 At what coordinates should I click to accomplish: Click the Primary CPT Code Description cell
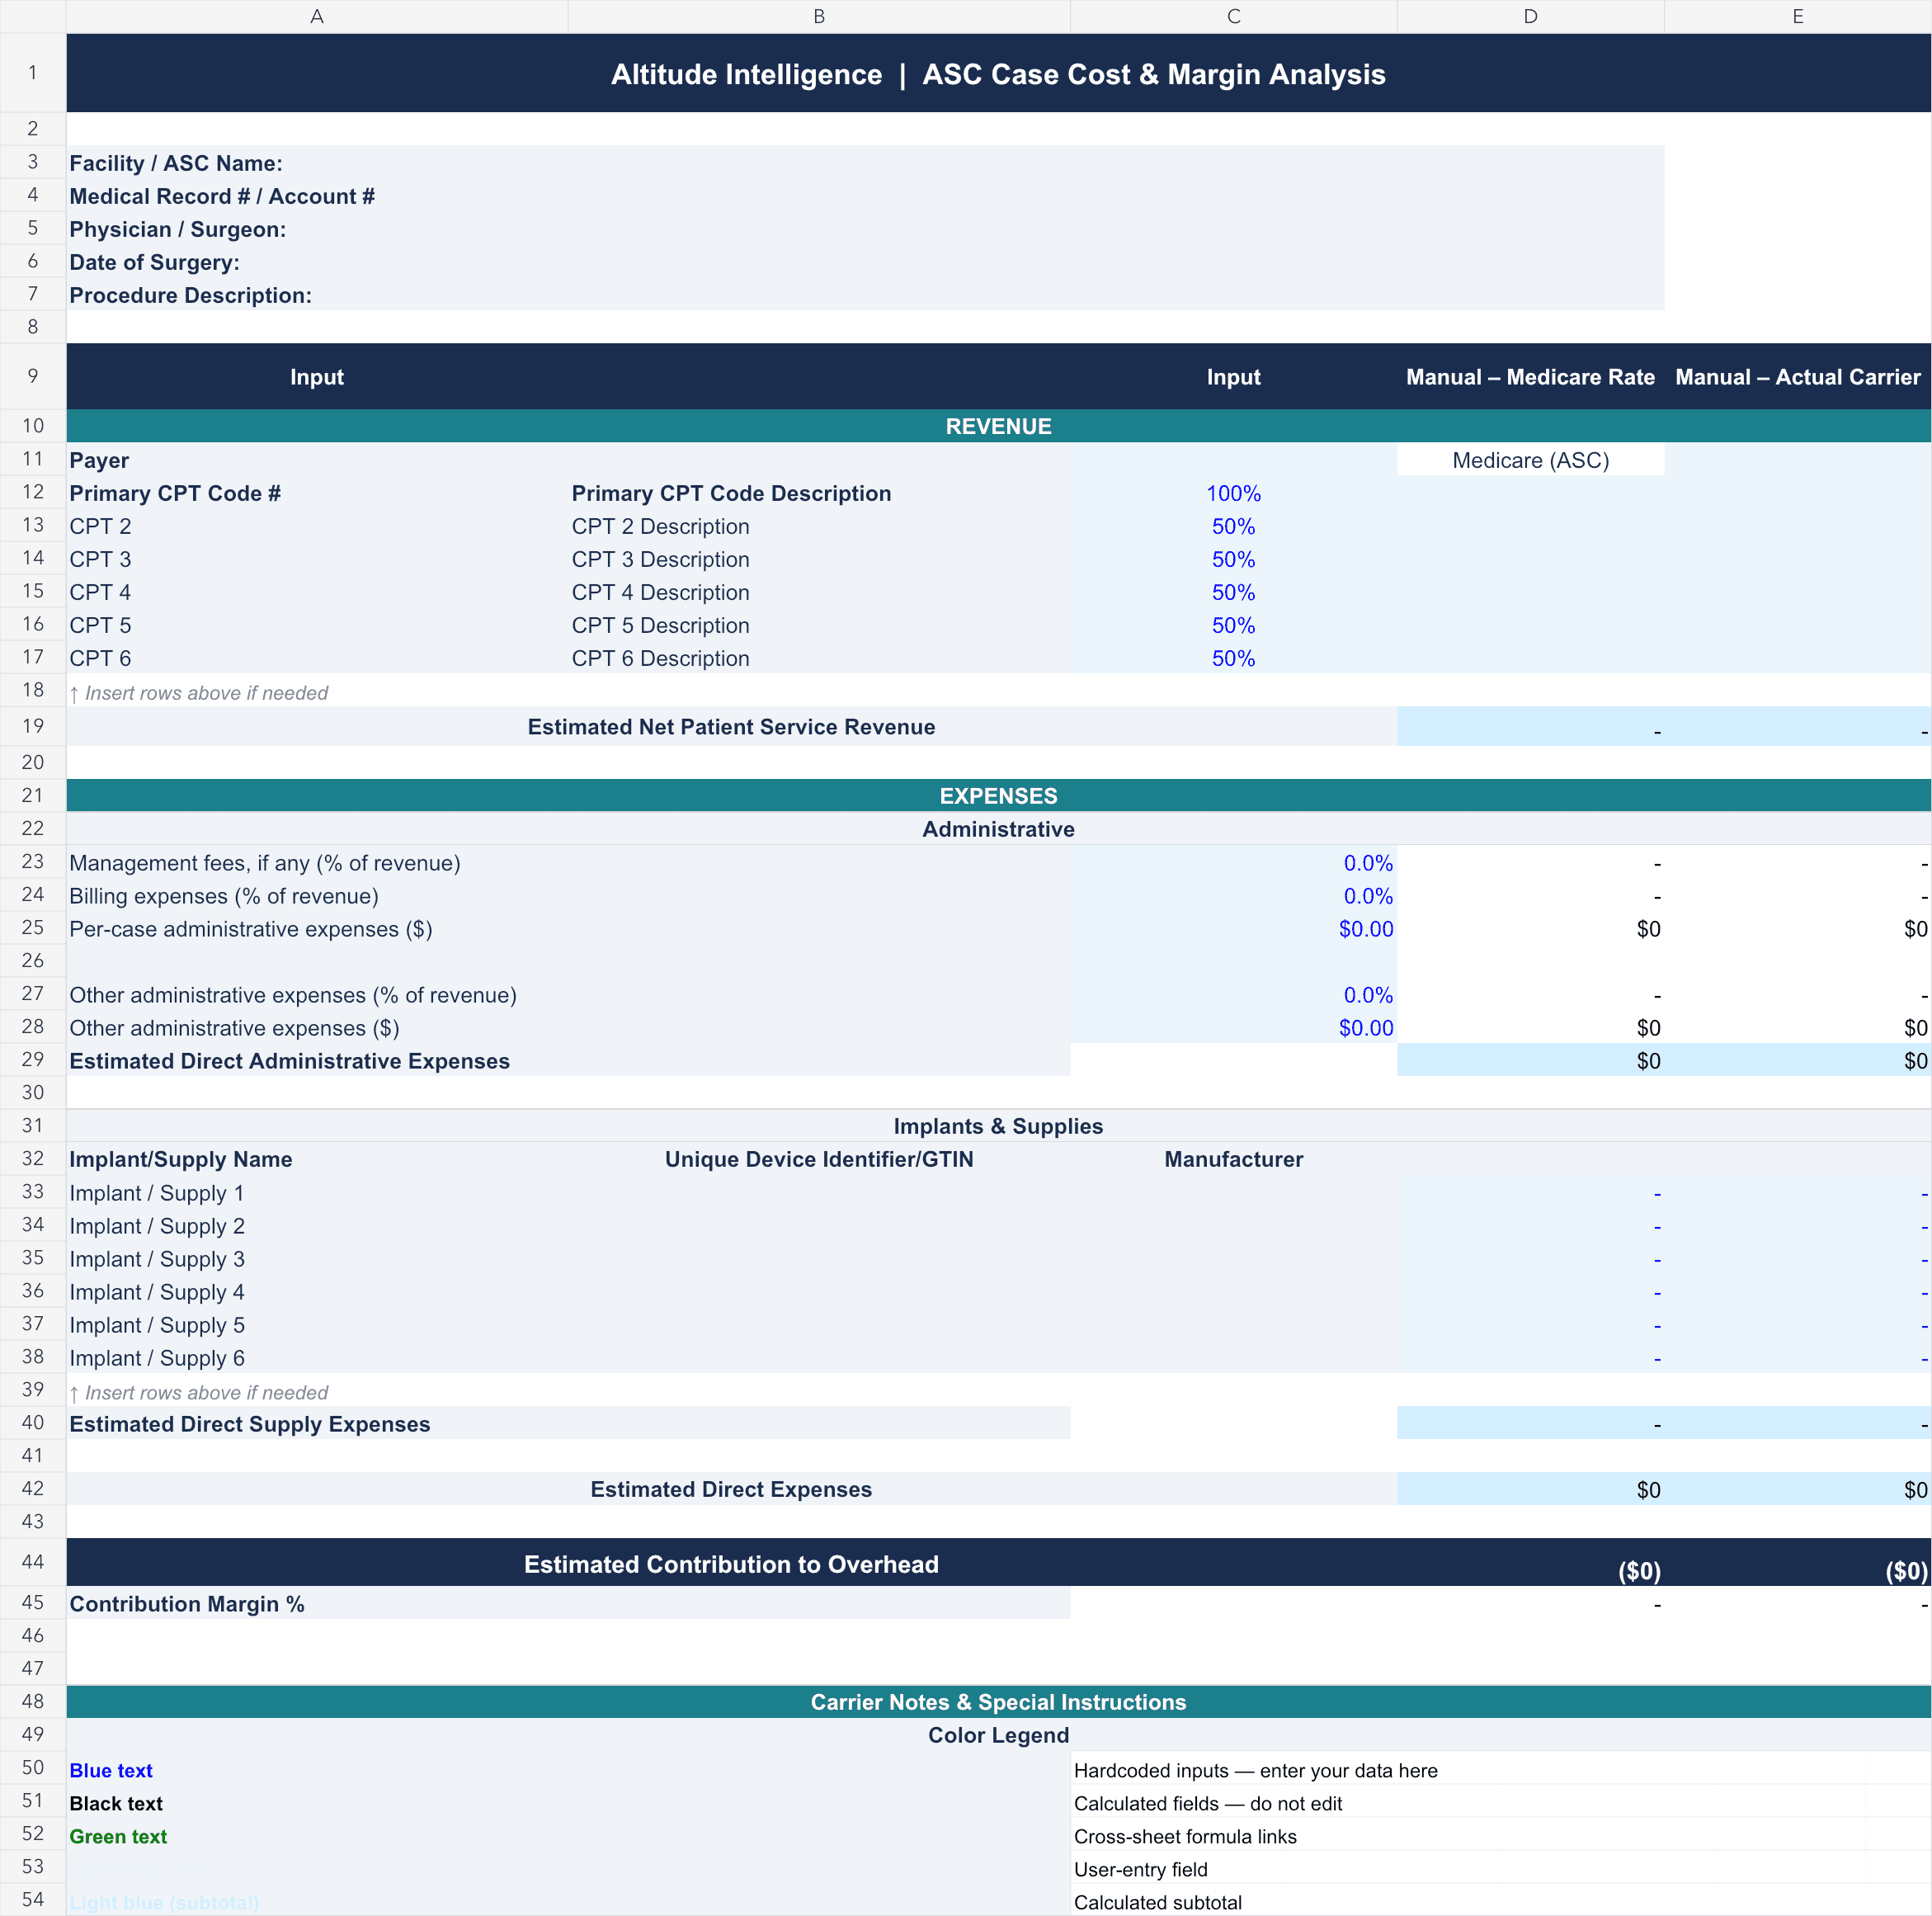819,493
